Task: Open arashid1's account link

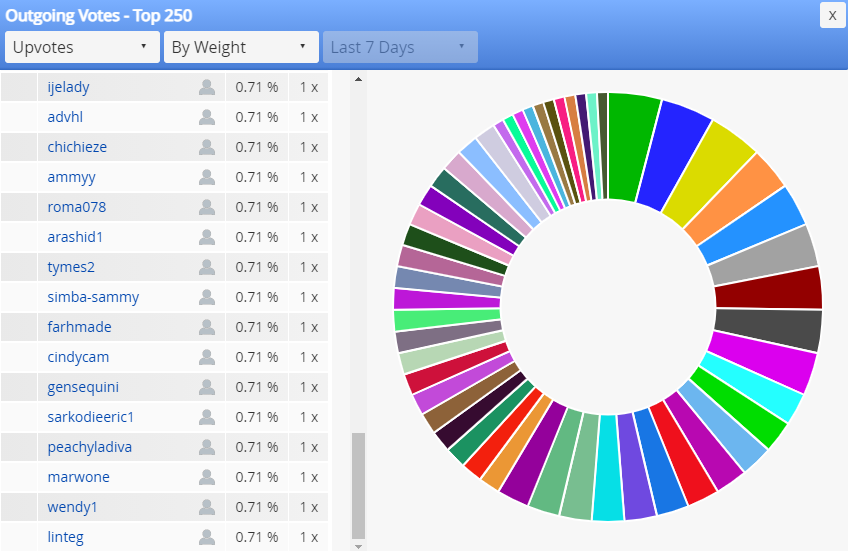Action: [x=75, y=237]
